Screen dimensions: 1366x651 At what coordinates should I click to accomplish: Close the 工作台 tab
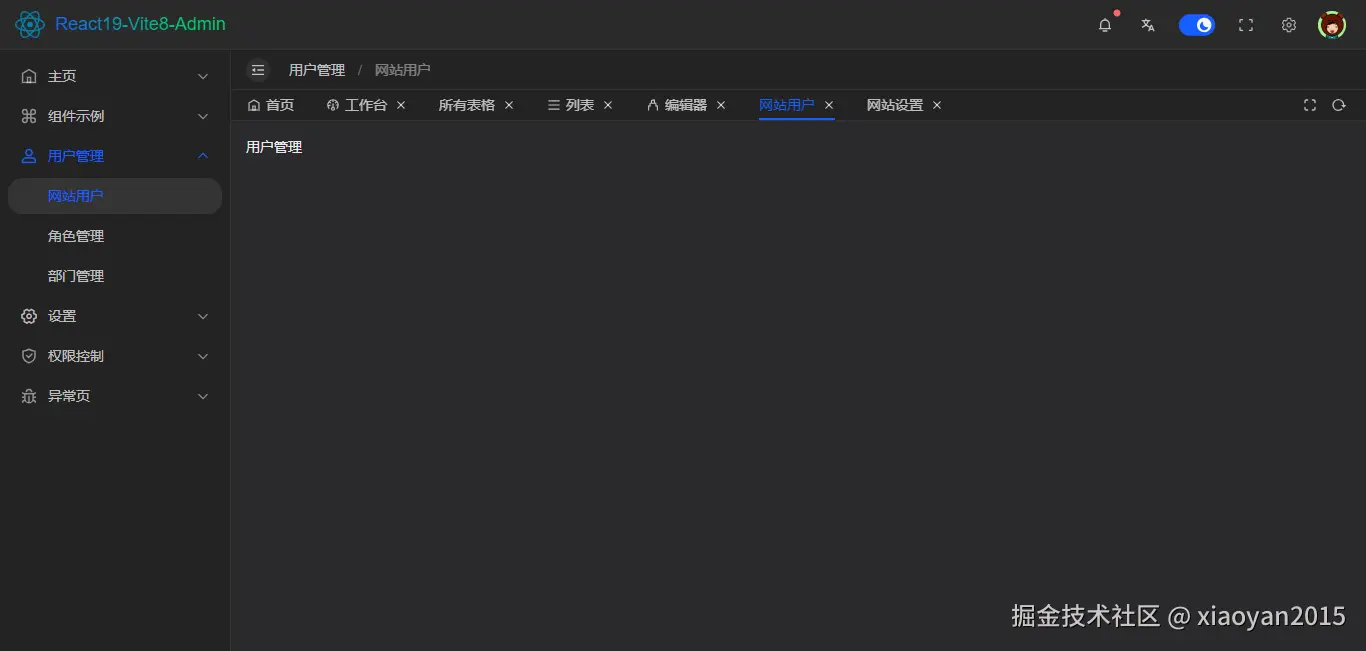(401, 105)
